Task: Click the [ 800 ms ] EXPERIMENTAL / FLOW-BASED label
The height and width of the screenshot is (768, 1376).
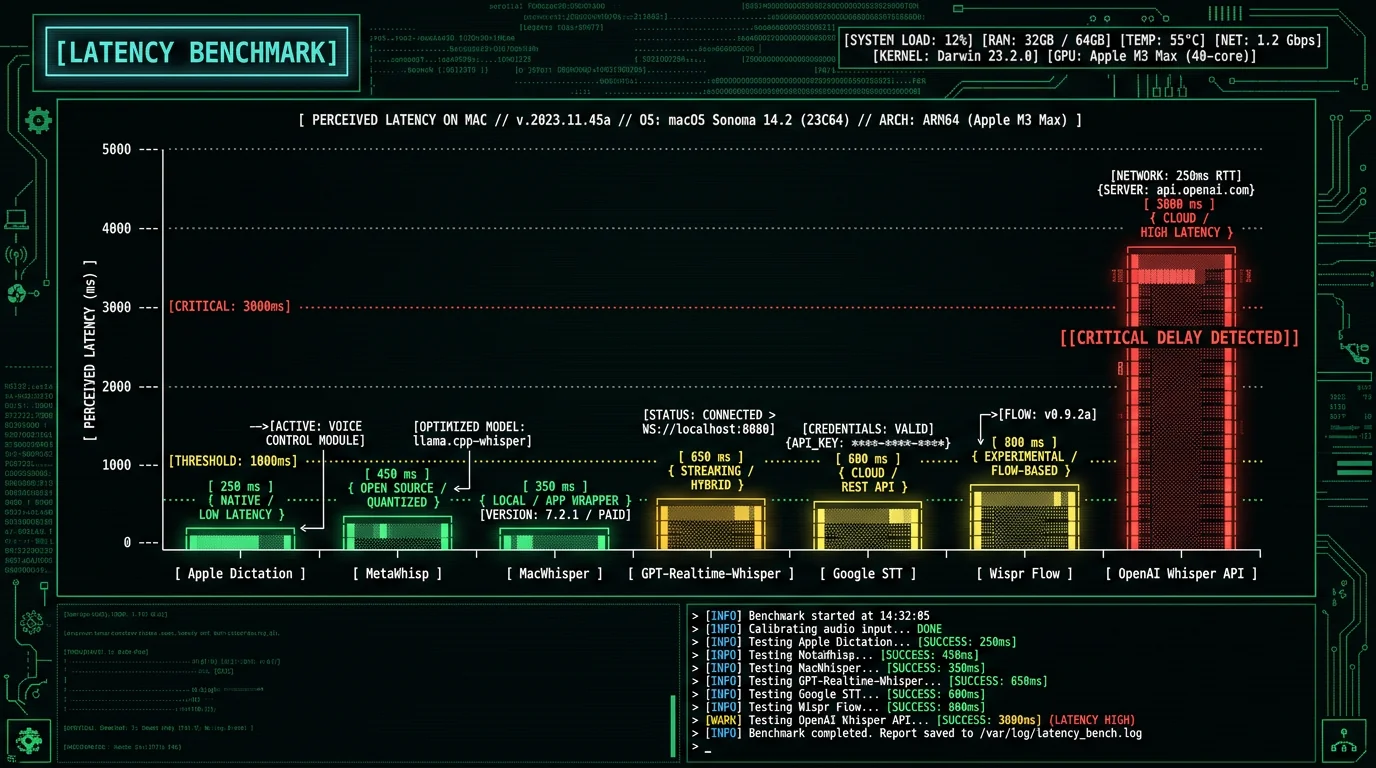Action: coord(1025,456)
